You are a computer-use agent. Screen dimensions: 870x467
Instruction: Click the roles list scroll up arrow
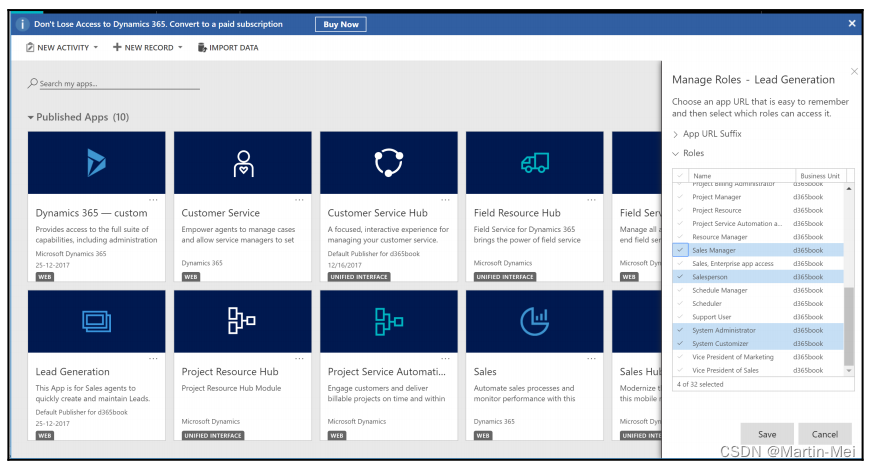[849, 189]
